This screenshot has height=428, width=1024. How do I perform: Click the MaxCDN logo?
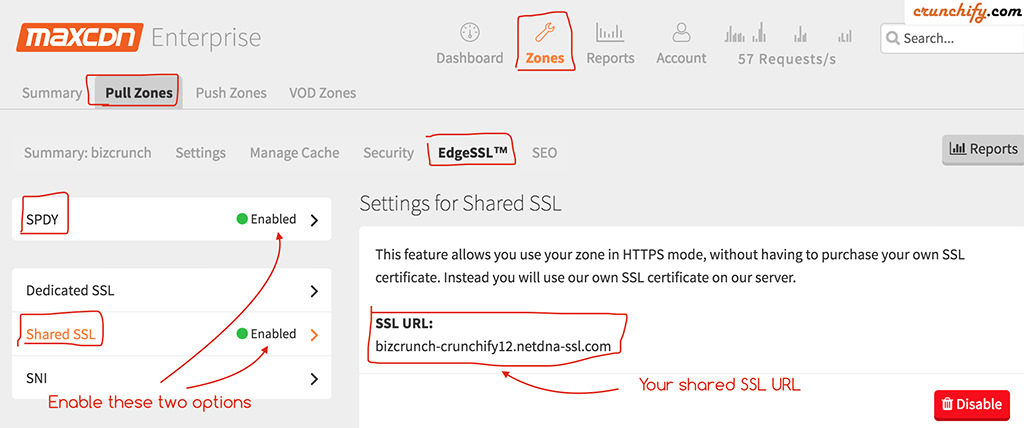[x=80, y=38]
